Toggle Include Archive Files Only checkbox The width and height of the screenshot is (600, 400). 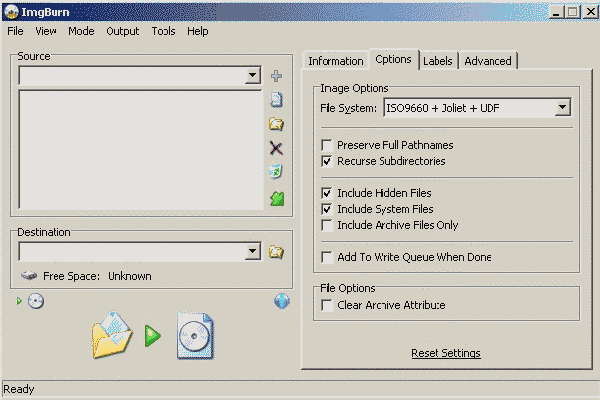(x=327, y=225)
